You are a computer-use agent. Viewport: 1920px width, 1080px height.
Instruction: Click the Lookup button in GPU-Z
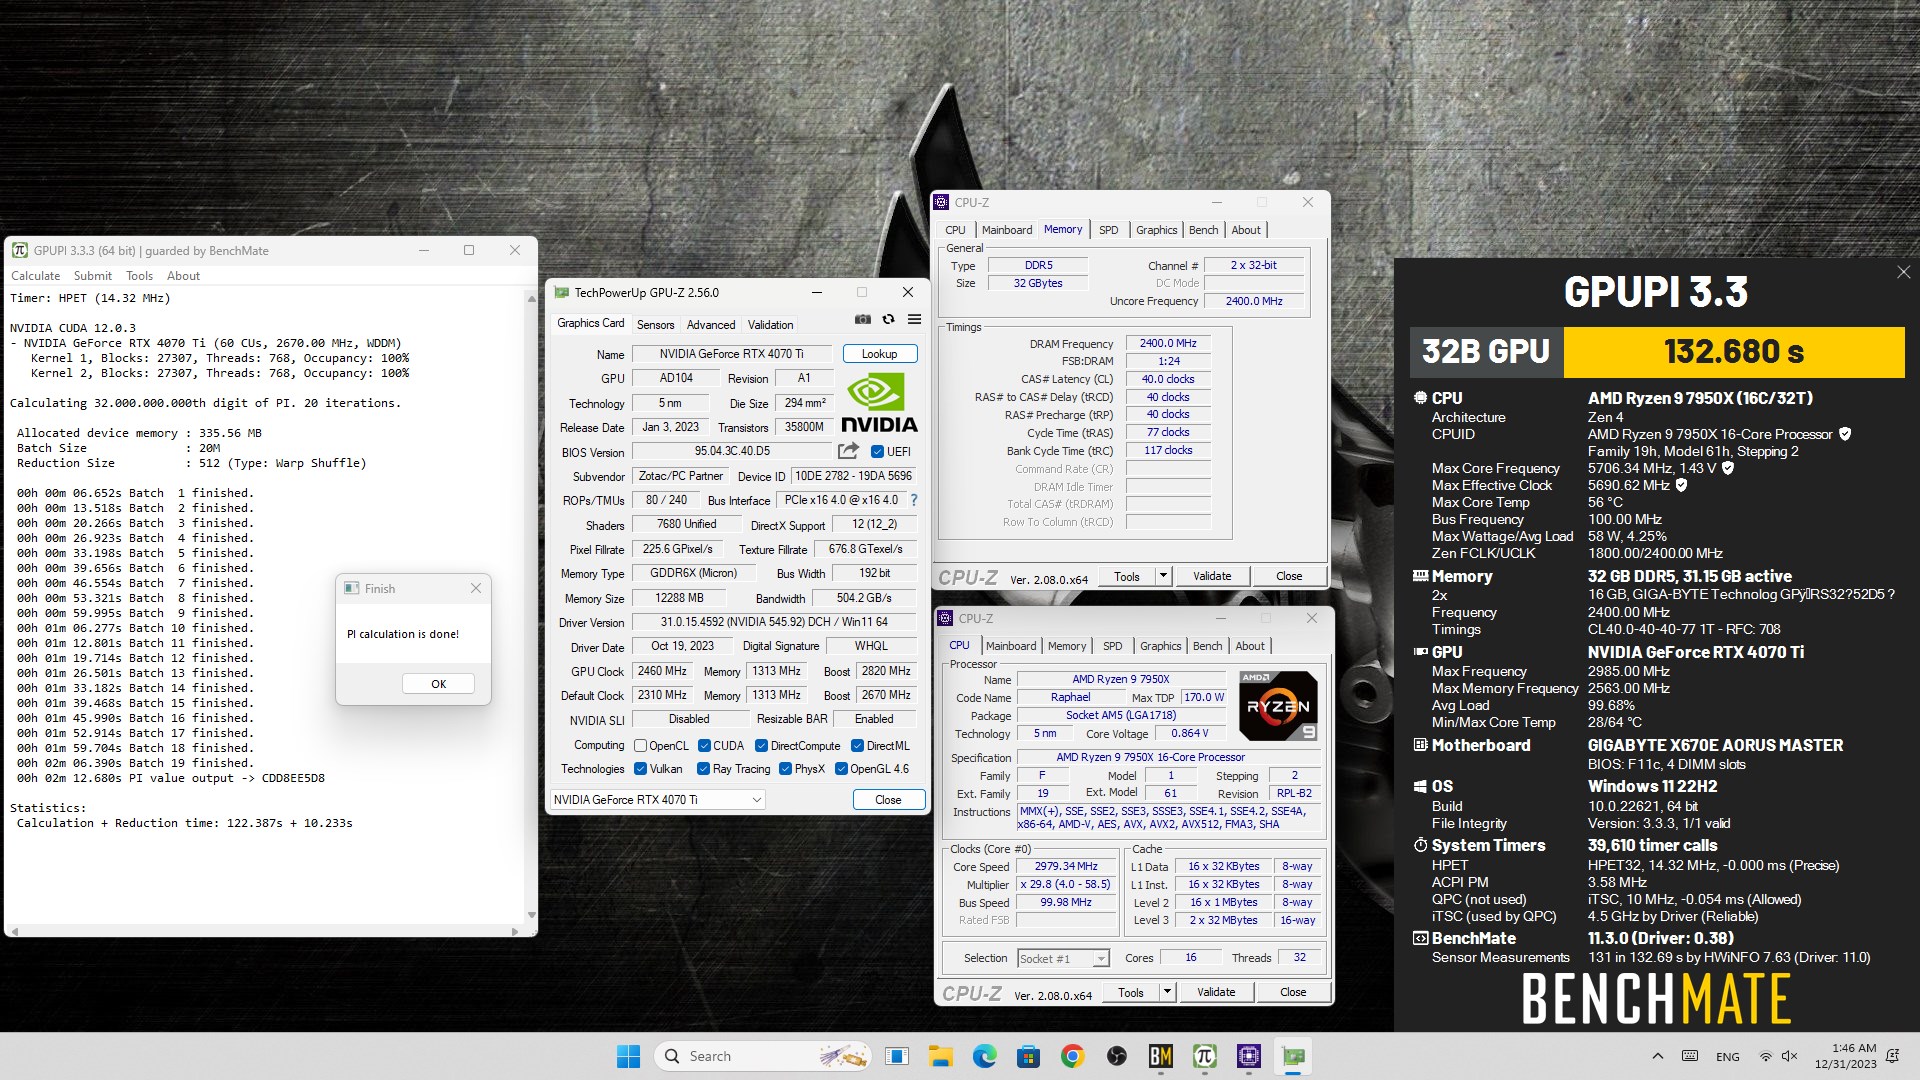click(x=879, y=354)
